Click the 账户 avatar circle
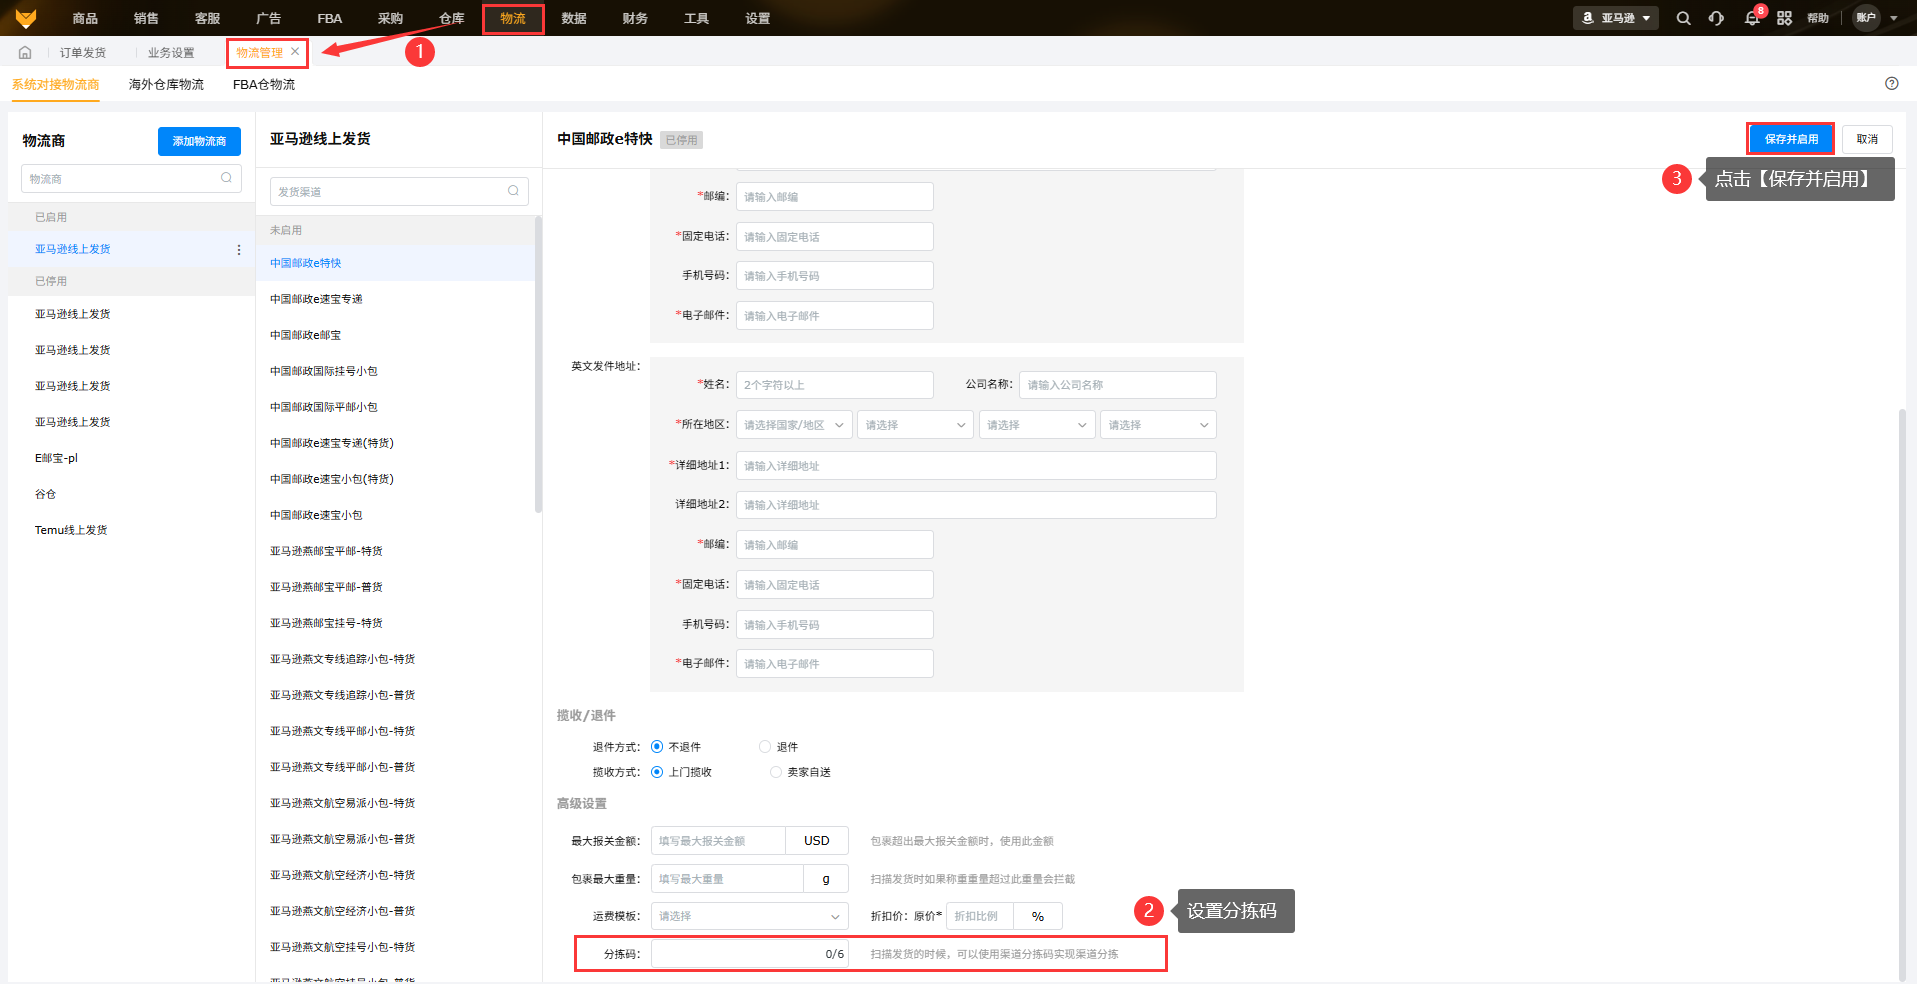The height and width of the screenshot is (984, 1917). pos(1866,18)
